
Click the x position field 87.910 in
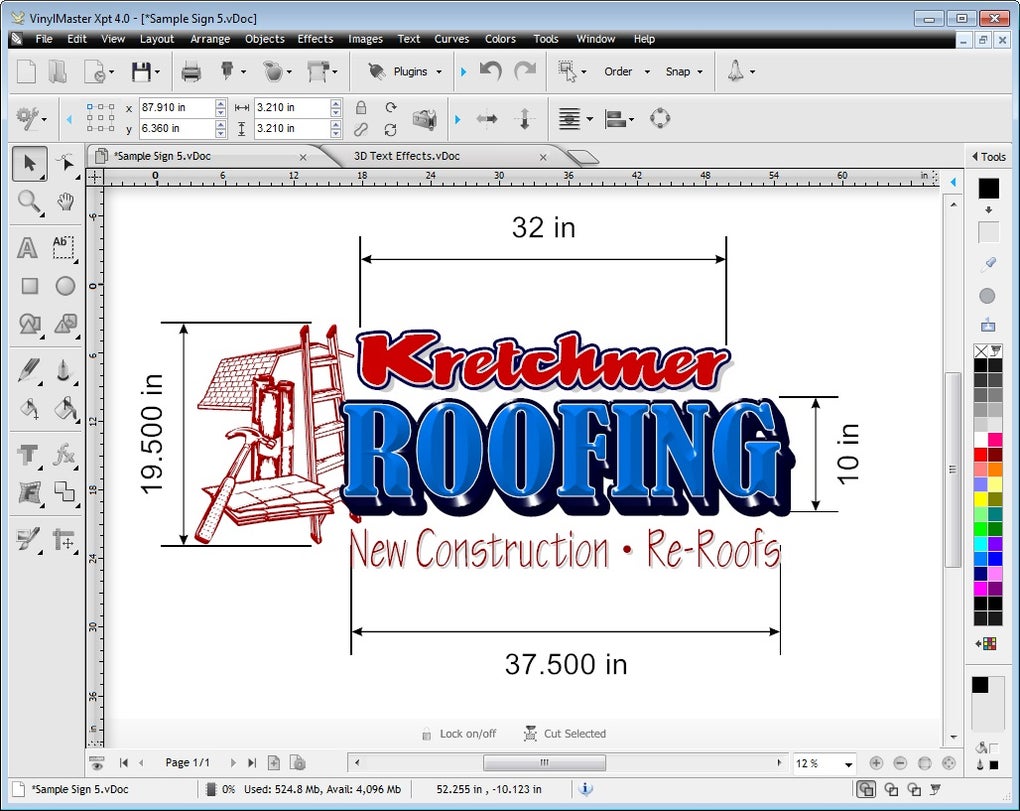(177, 107)
